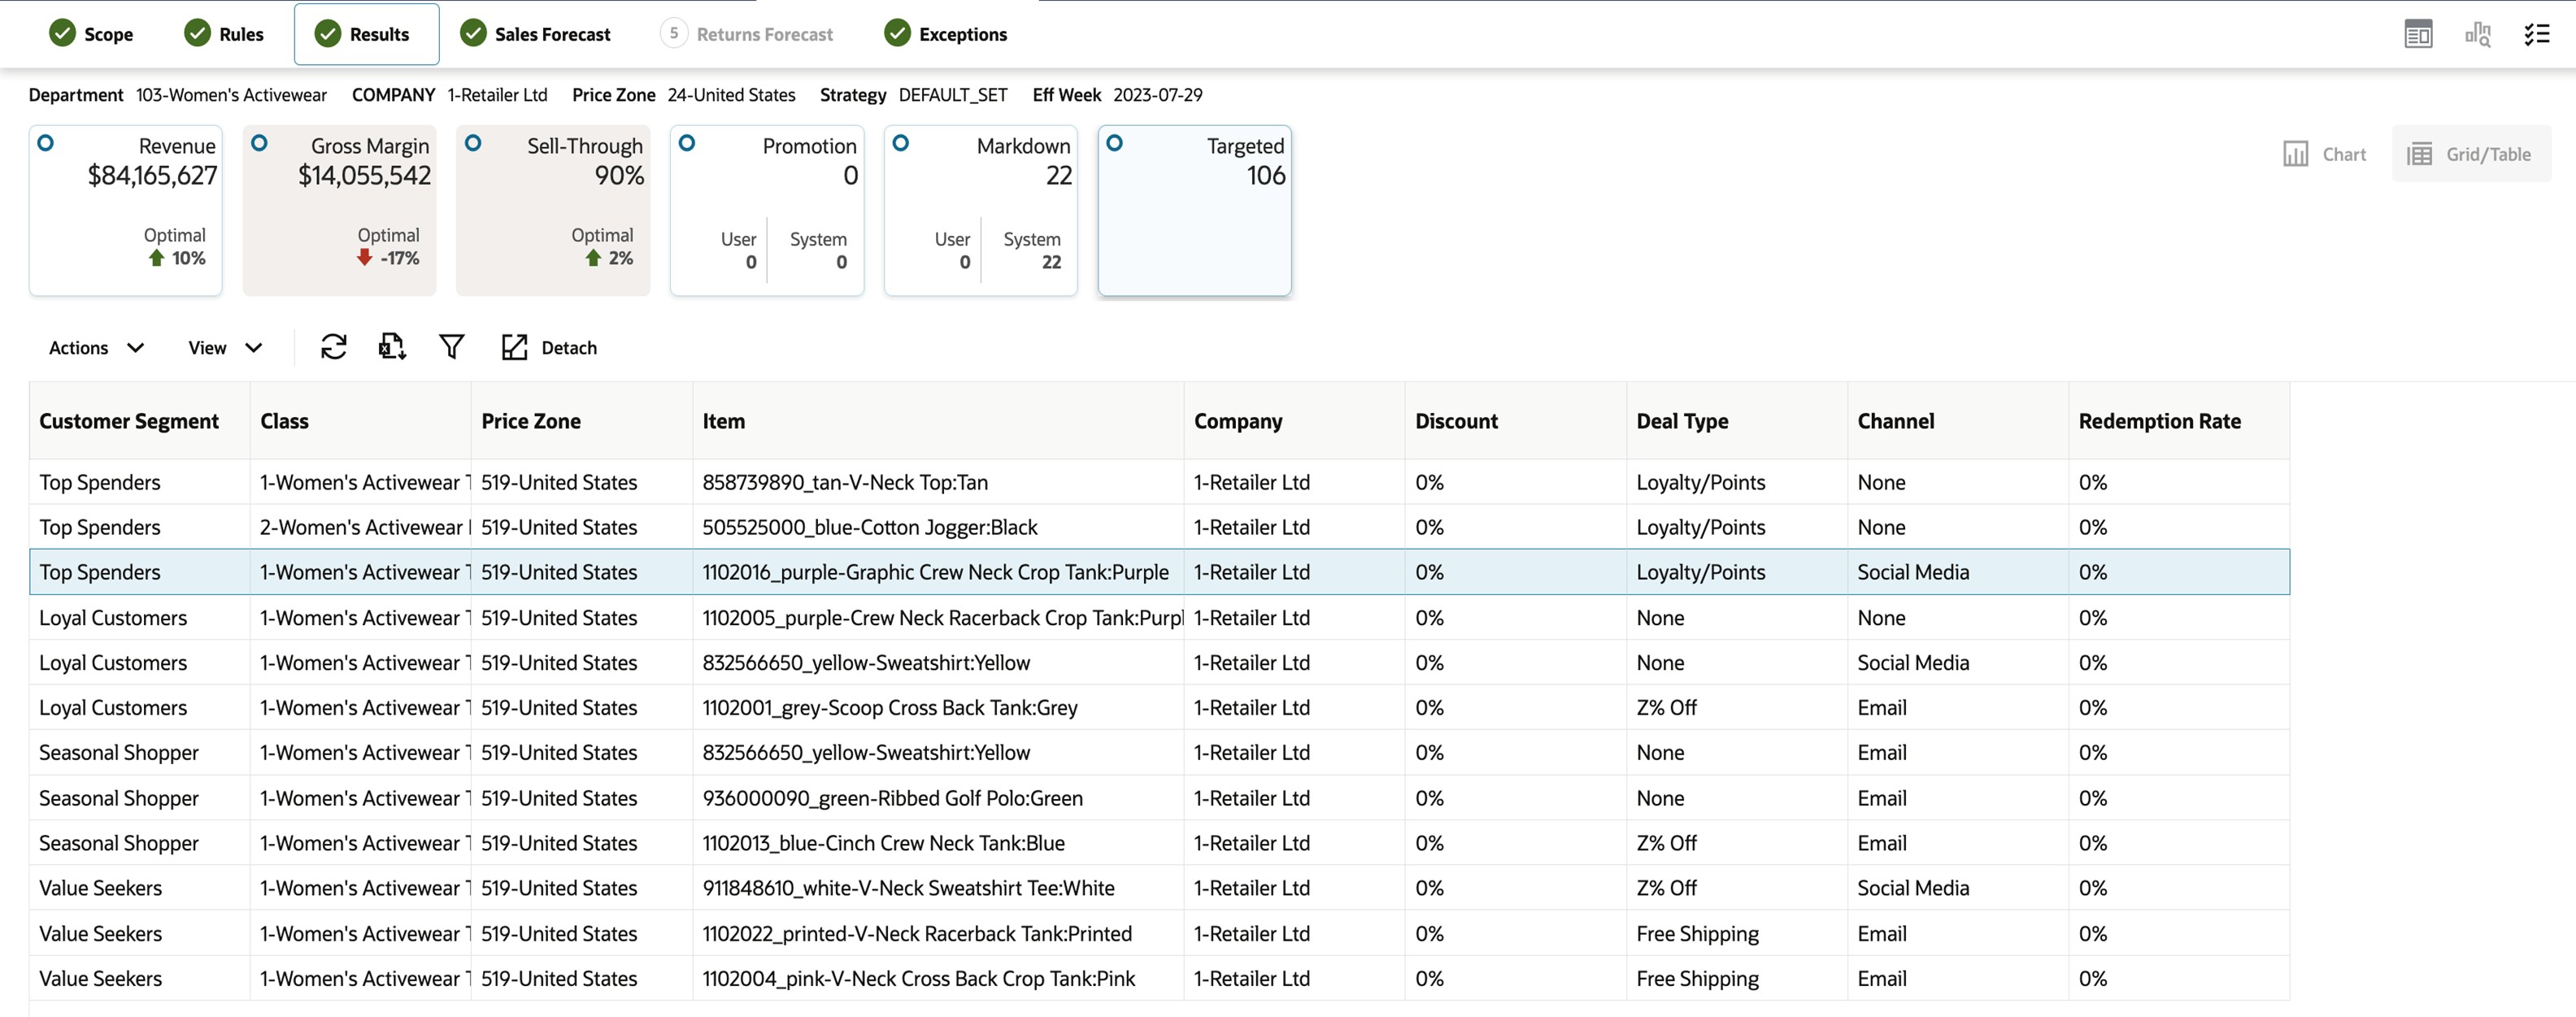Click the Detach table icon
The height and width of the screenshot is (1017, 2576).
pos(514,347)
